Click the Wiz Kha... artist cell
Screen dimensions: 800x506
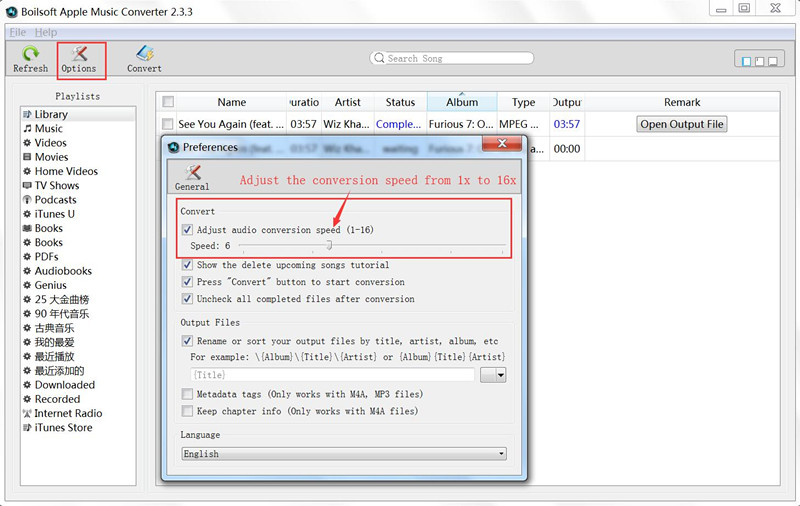point(346,124)
